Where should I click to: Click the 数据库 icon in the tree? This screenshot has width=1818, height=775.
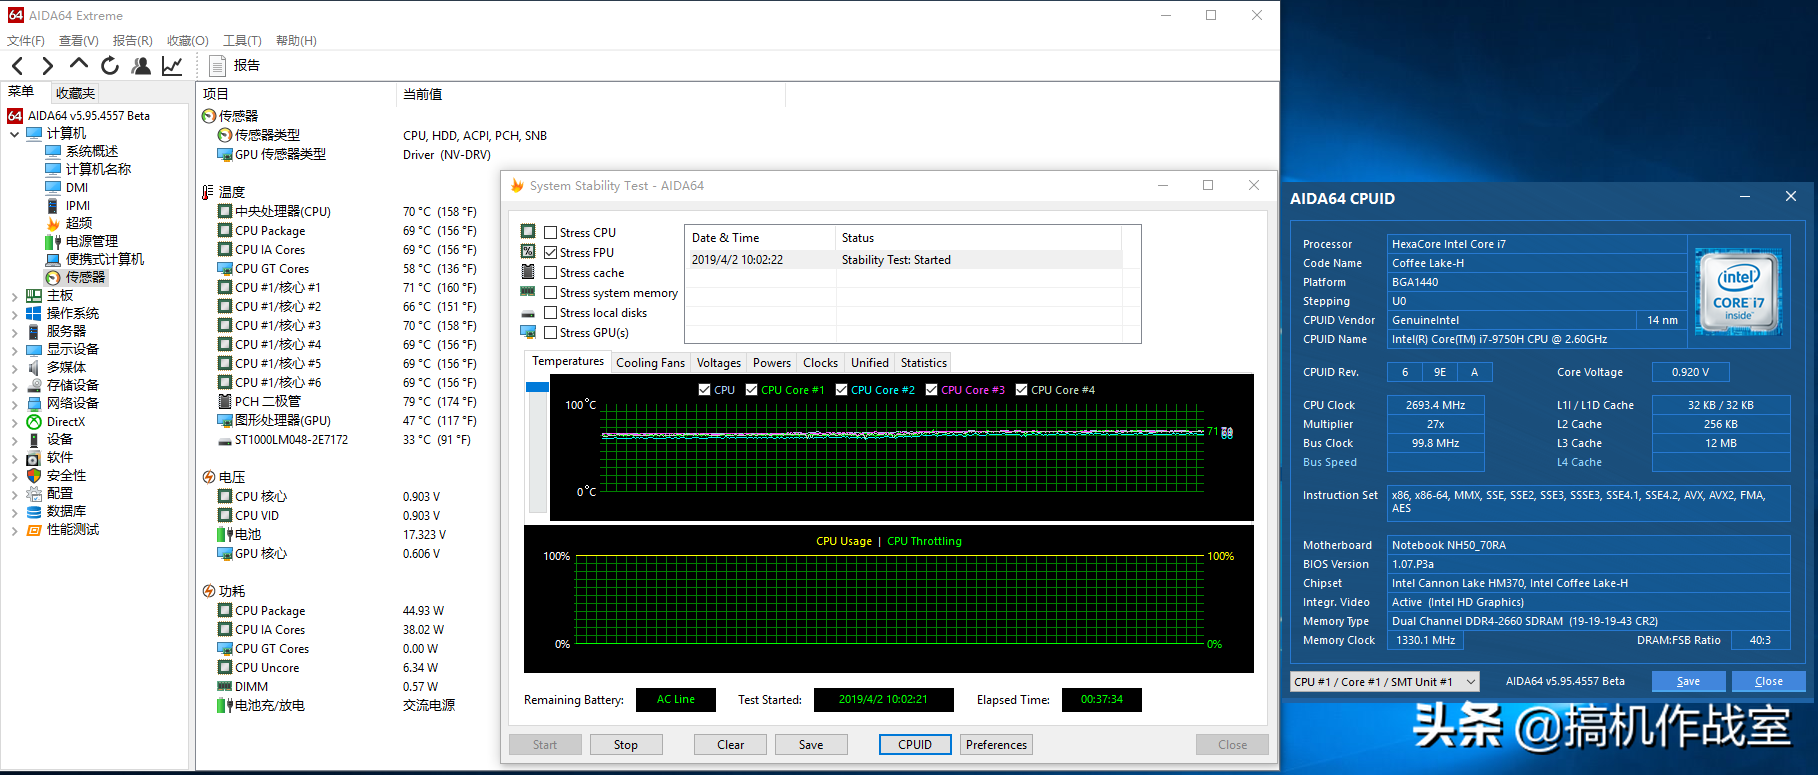(x=34, y=512)
